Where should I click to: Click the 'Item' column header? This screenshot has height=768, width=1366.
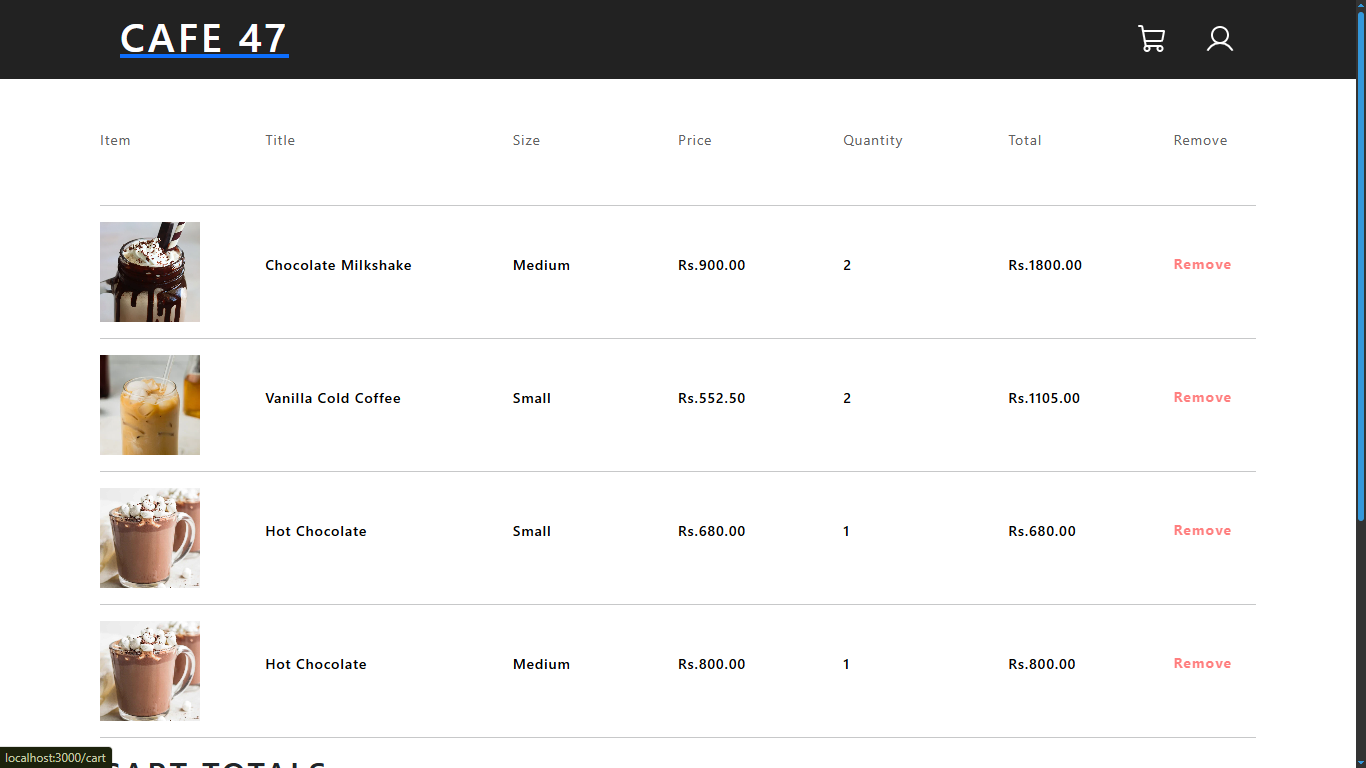[115, 140]
